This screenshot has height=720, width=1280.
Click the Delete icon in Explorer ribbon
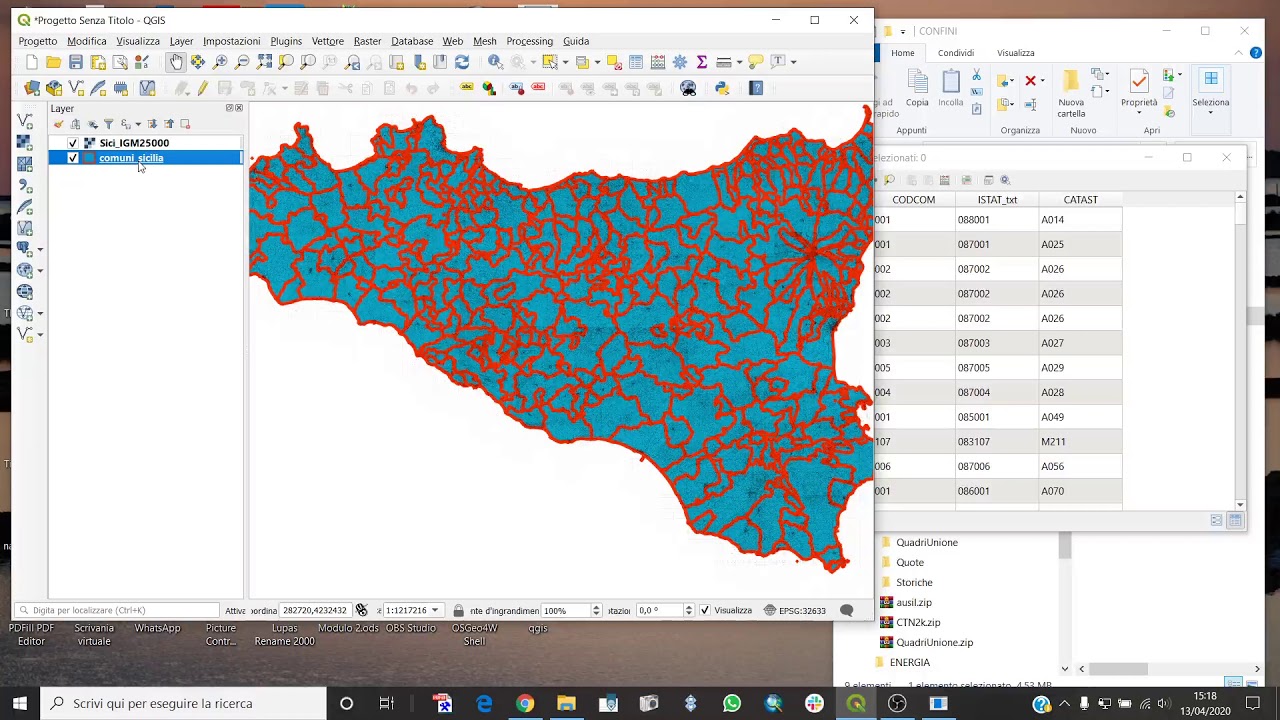(x=1030, y=81)
